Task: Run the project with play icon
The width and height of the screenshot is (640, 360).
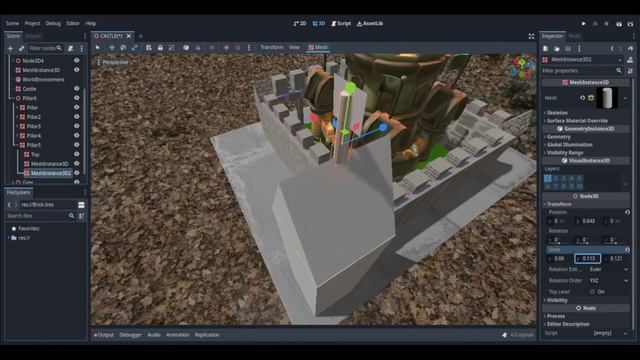Action: (584, 24)
